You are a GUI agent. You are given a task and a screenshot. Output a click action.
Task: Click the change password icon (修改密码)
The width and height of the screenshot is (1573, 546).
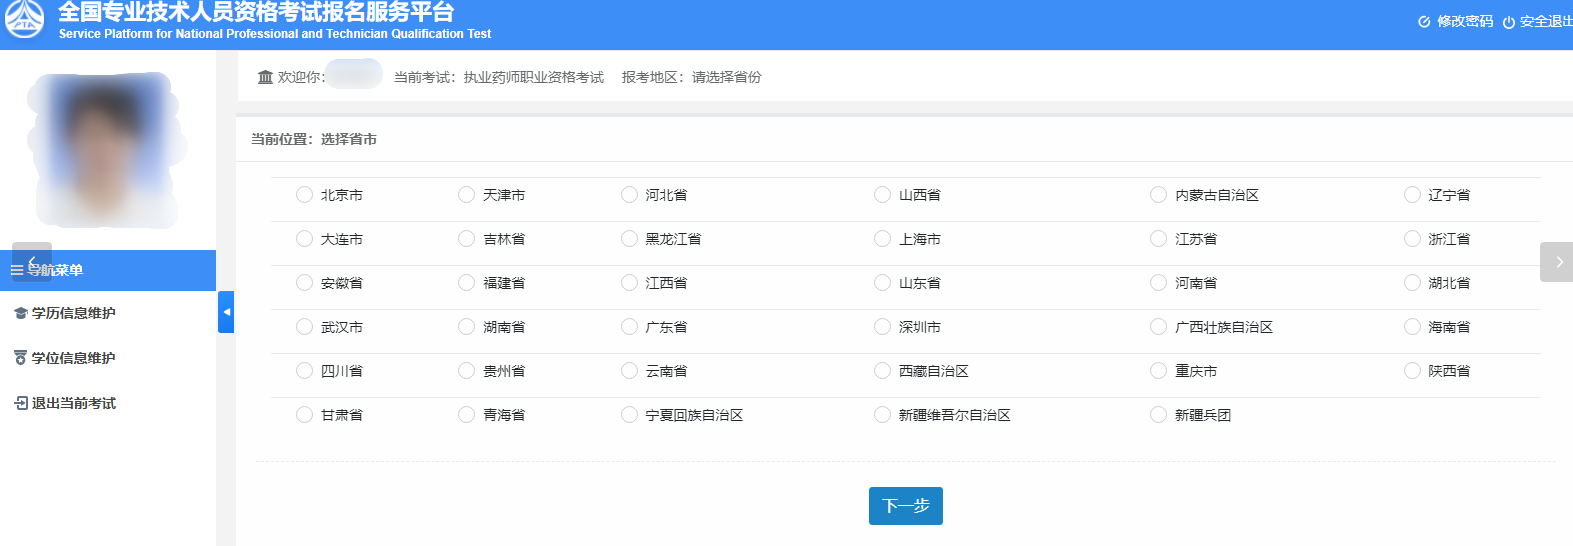pos(1424,22)
